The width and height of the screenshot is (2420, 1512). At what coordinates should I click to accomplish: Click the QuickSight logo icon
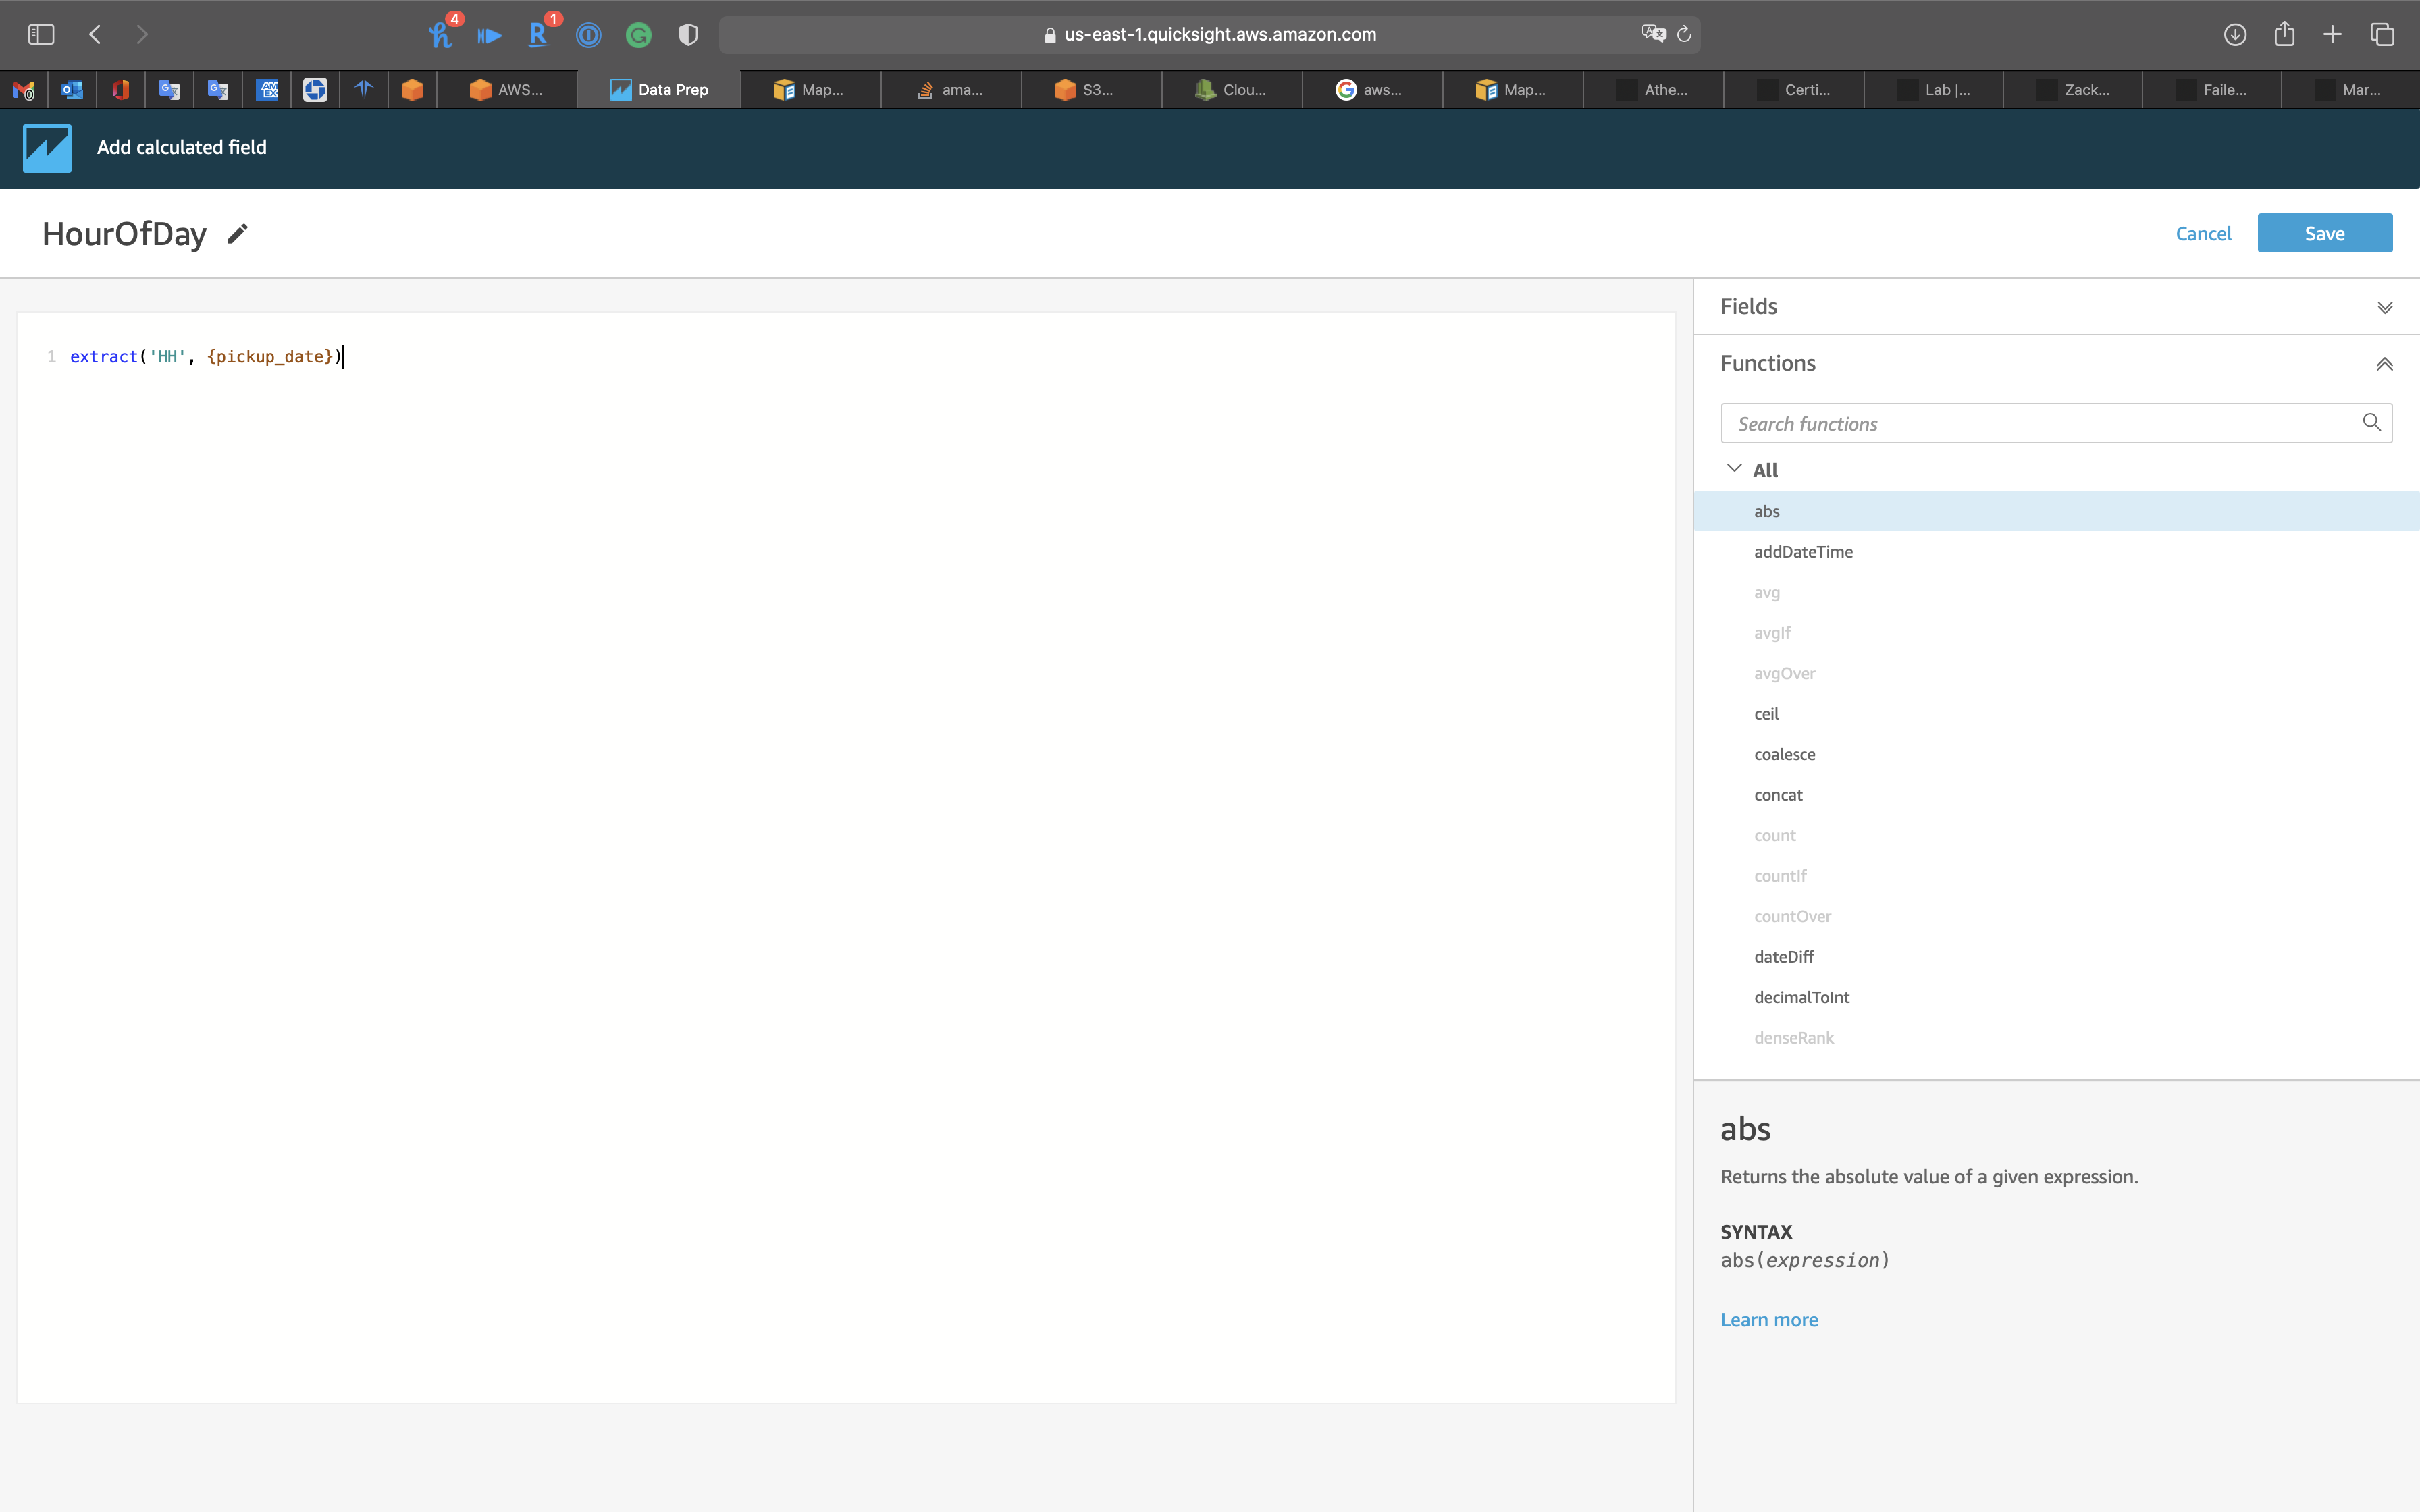tap(47, 148)
